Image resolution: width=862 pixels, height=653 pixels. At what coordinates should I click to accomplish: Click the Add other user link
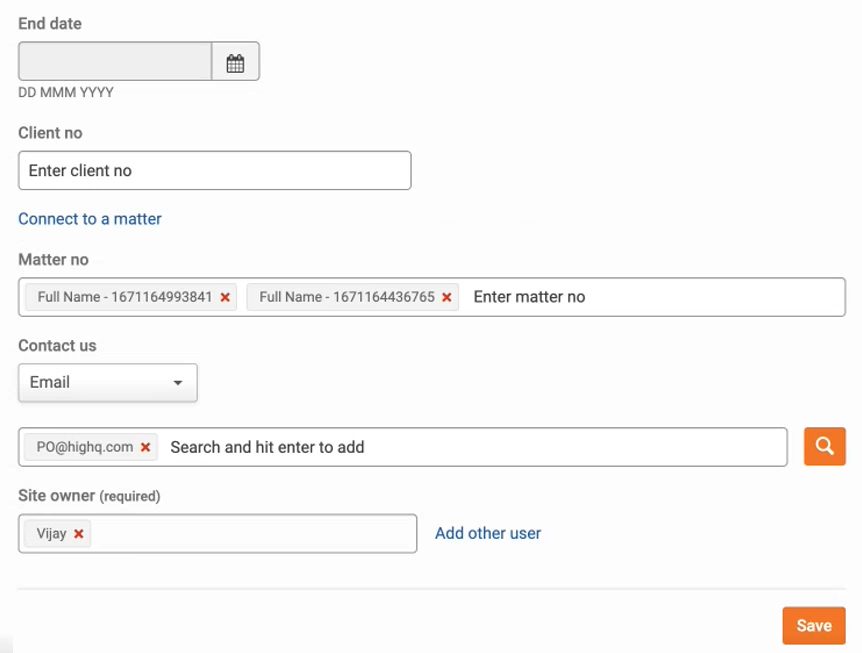point(488,533)
